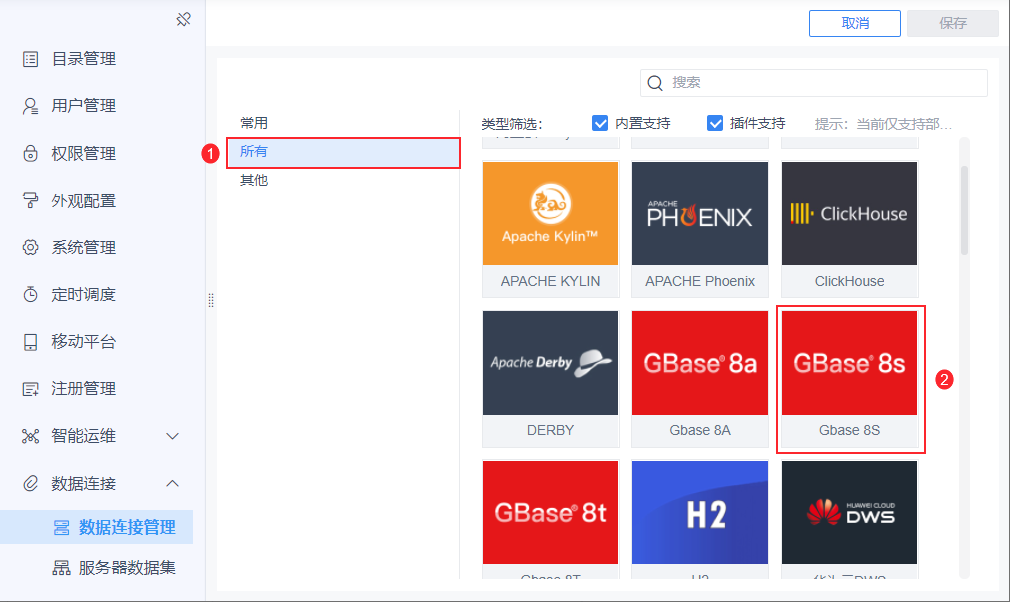Viewport: 1010px width, 602px height.
Task: Click the Gbase 8S label
Action: 849,430
